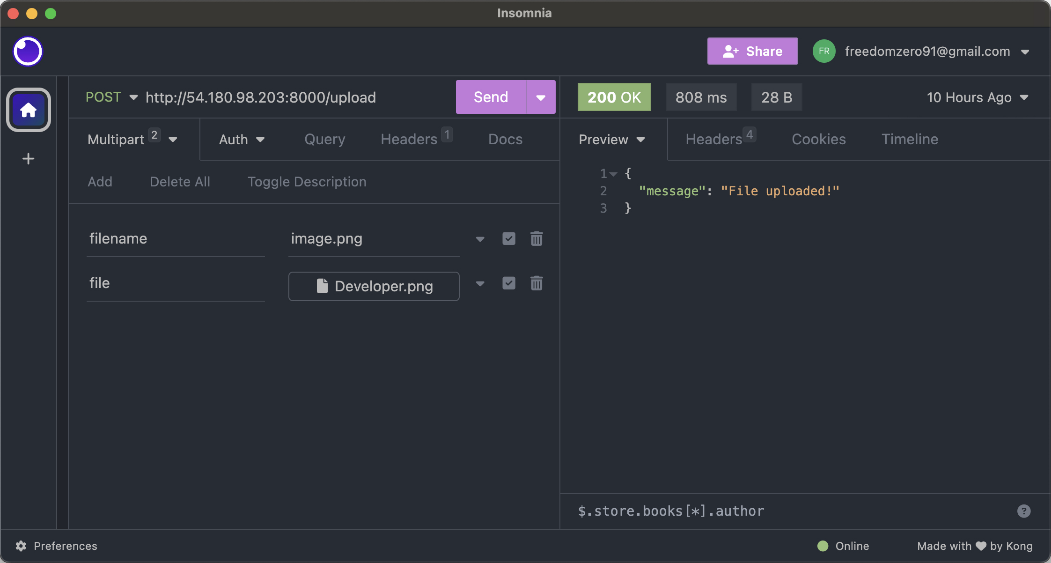This screenshot has height=563, width=1051.
Task: Click the image.png value field
Action: point(374,239)
